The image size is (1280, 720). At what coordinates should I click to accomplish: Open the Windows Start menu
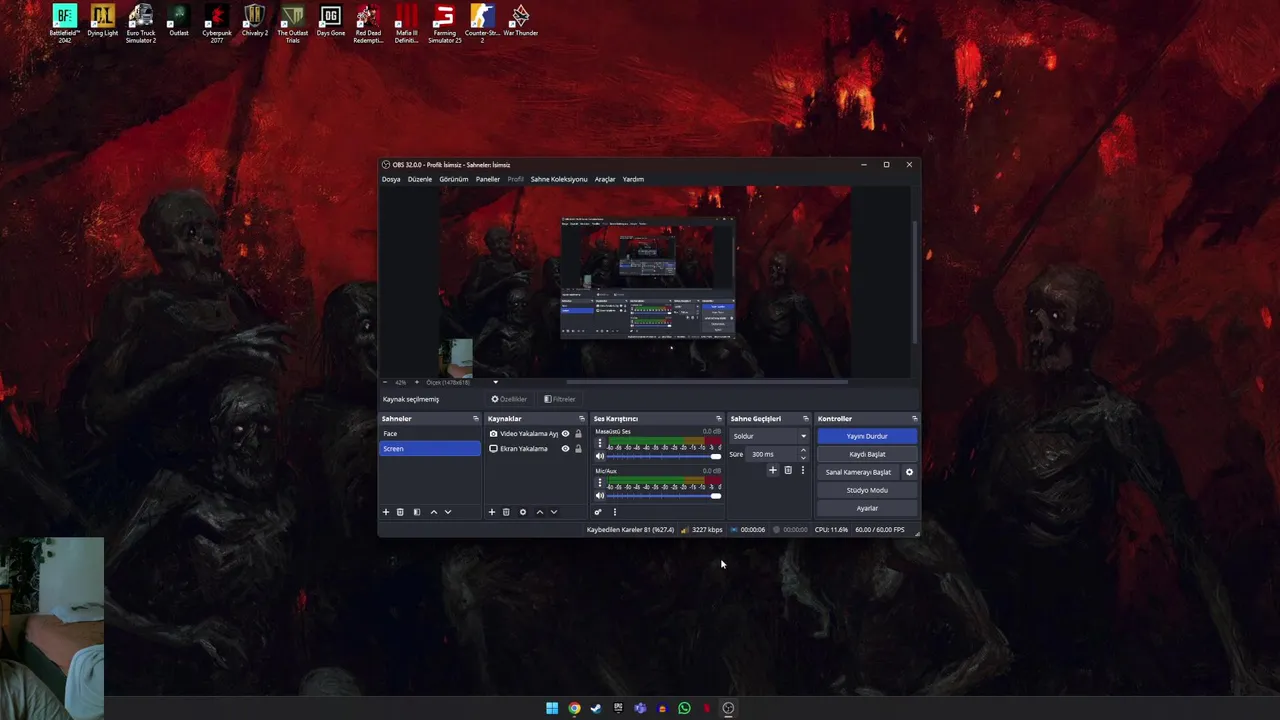pyautogui.click(x=552, y=708)
